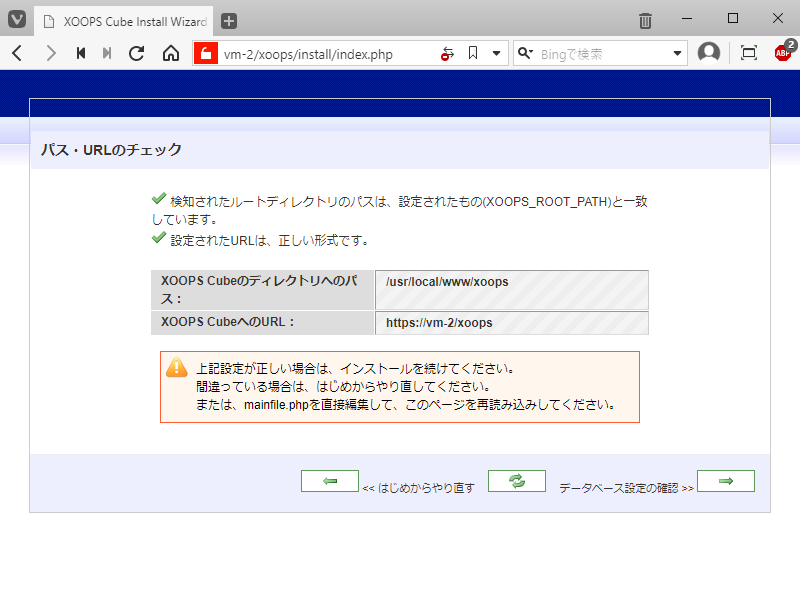Screen dimensions: 800x600
Task: Click the 'データベース設定の確認' label
Action: 619,488
